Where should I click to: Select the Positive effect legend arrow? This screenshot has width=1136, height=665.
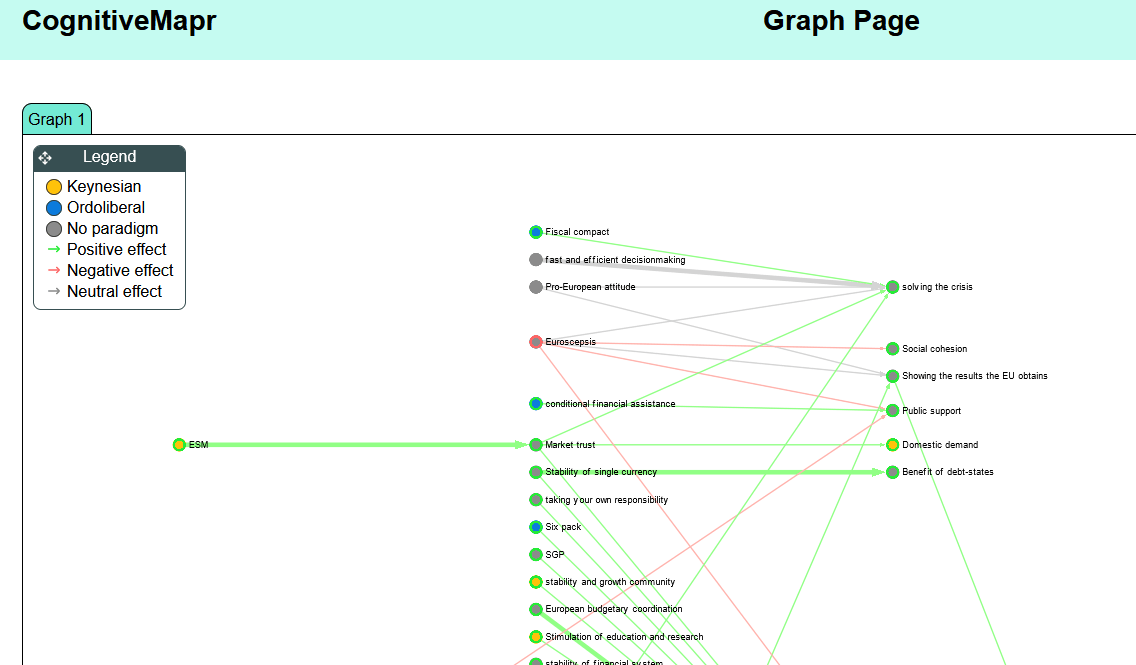click(55, 249)
